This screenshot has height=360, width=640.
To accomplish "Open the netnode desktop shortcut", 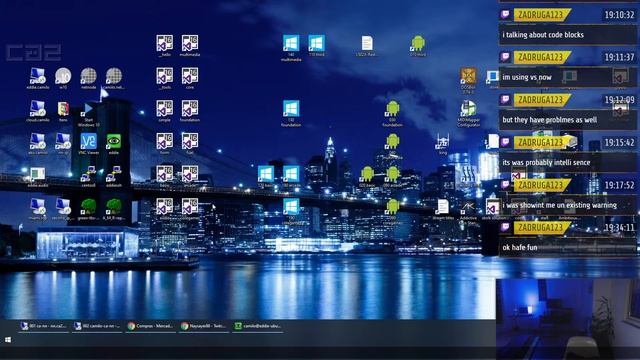I will (88, 77).
